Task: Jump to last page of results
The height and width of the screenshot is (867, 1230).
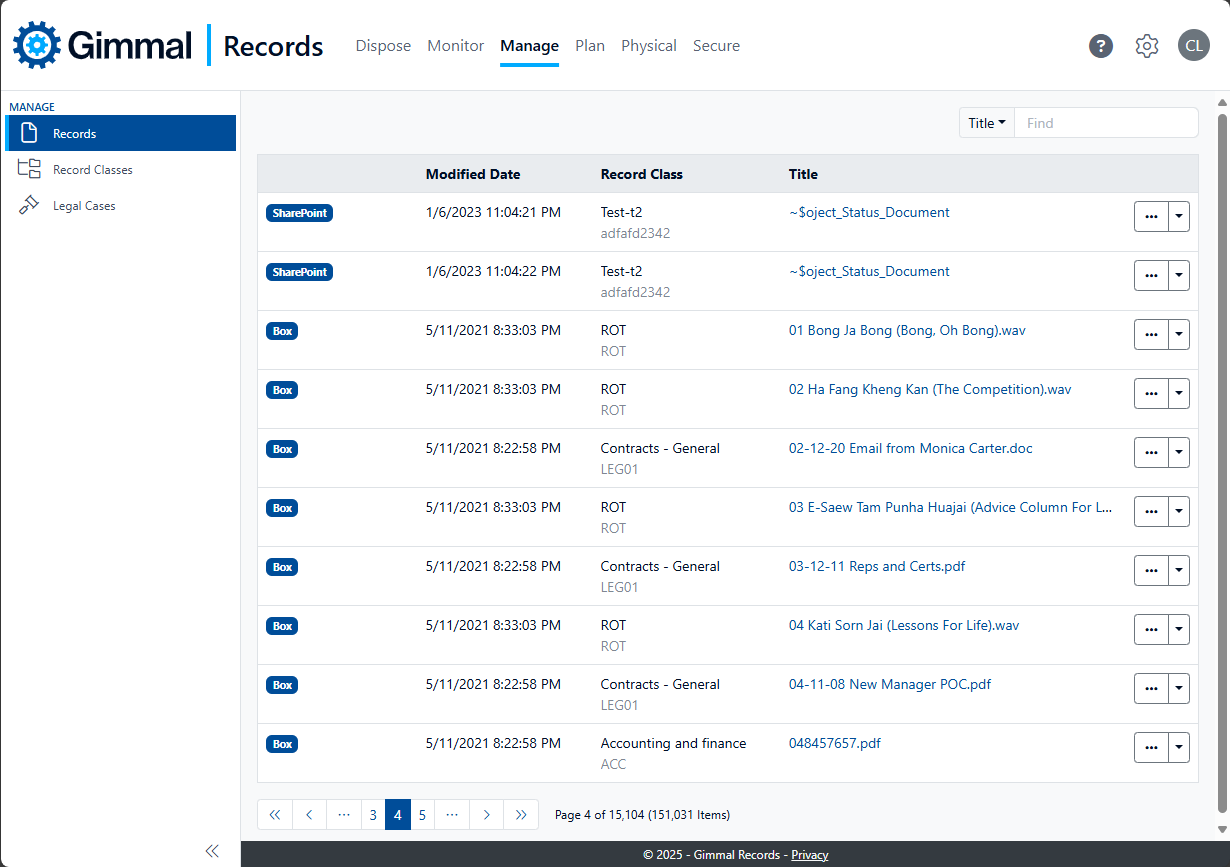Action: tap(521, 815)
